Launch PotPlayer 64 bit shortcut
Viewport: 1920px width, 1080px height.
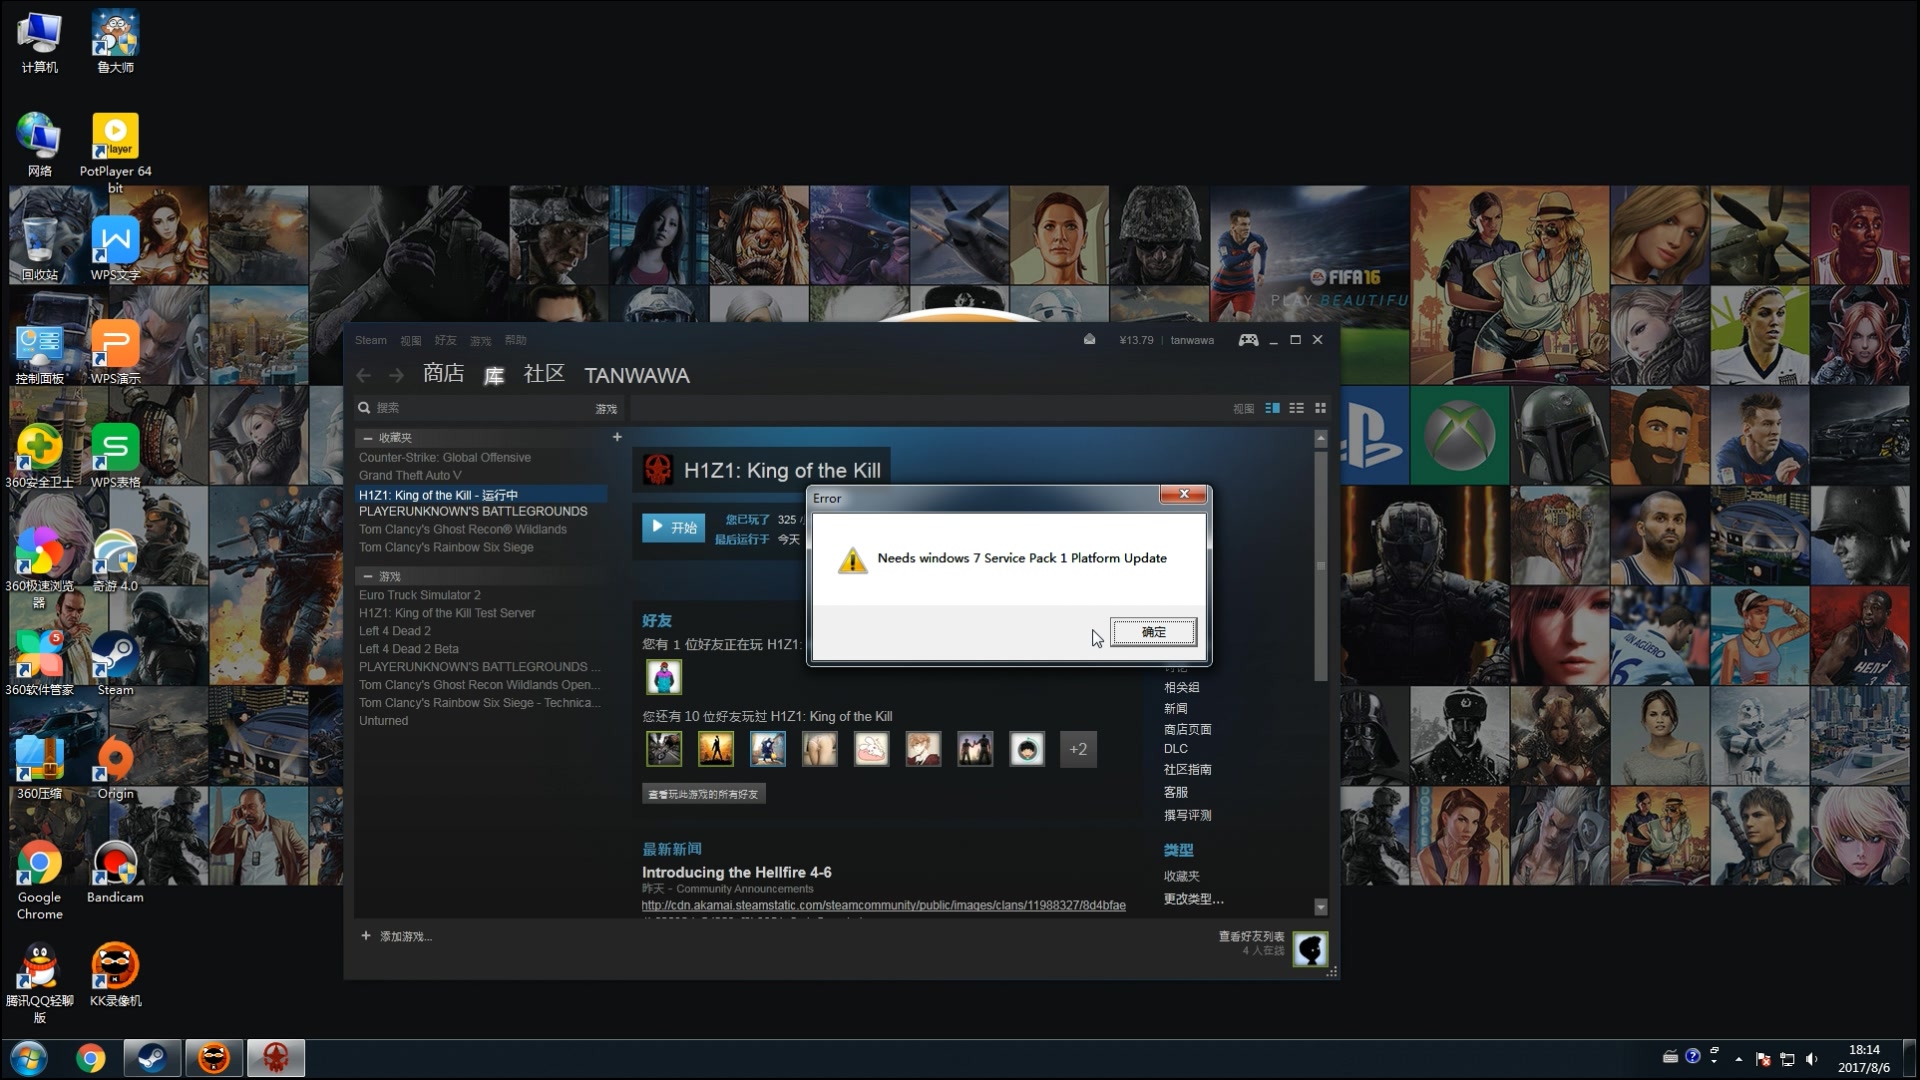tap(115, 152)
